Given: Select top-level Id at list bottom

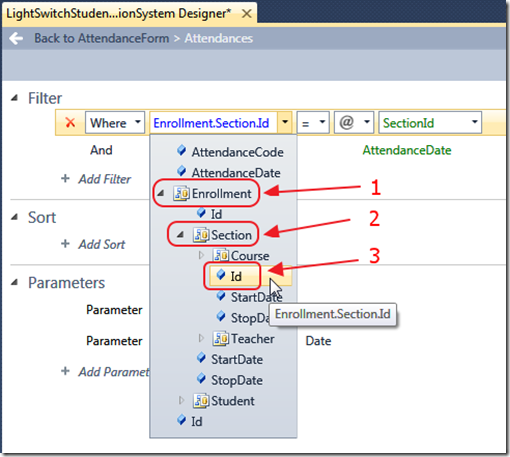Looking at the screenshot, I should [197, 422].
